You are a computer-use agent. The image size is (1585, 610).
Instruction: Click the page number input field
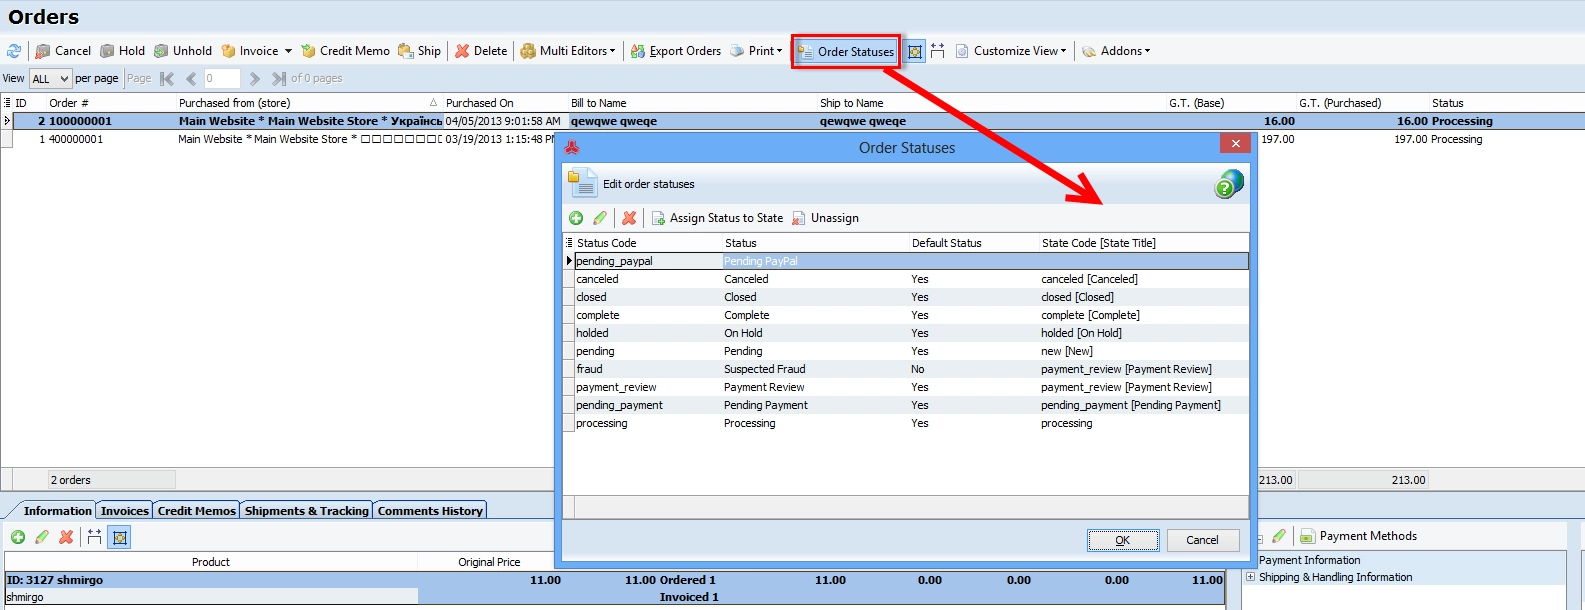pyautogui.click(x=221, y=78)
